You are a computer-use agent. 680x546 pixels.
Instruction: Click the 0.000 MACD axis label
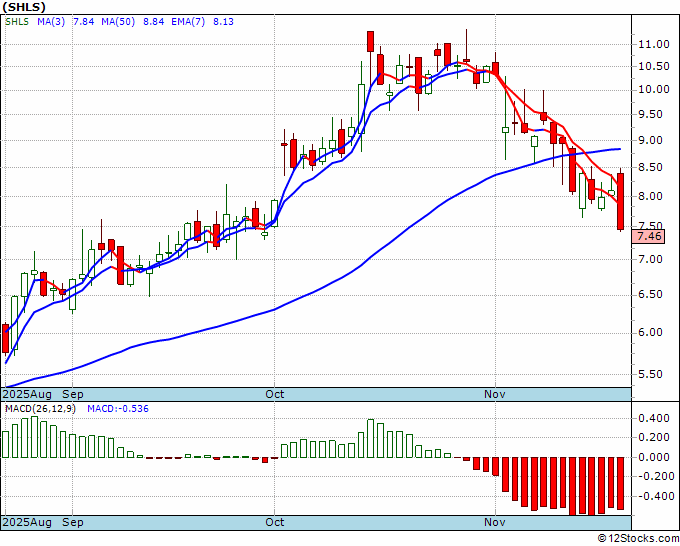point(654,457)
